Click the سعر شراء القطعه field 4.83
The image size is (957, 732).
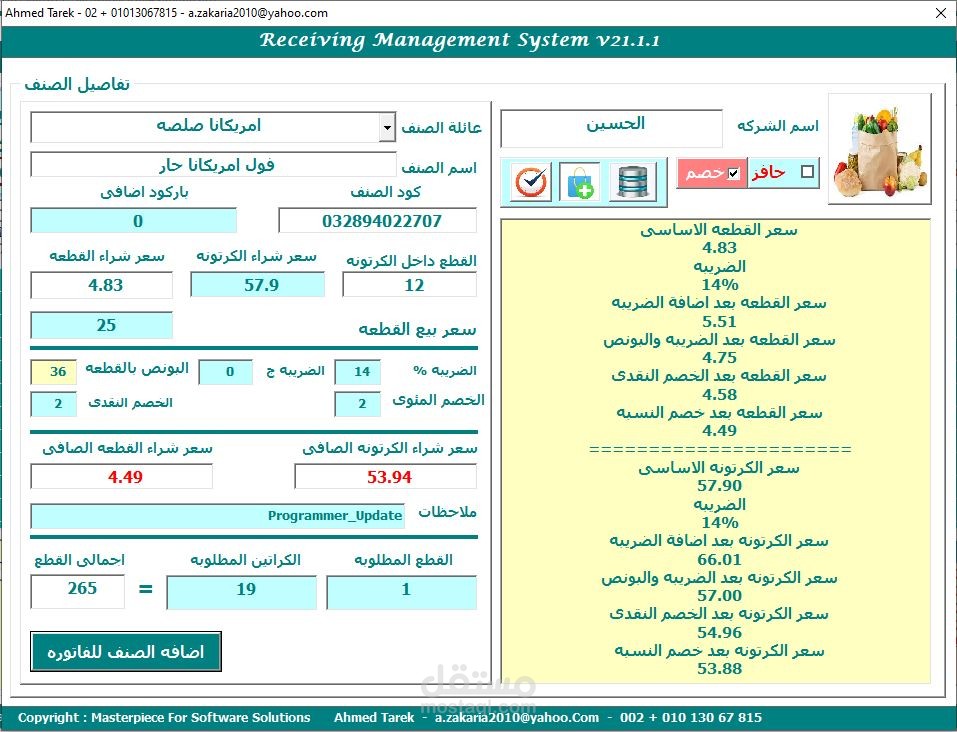(102, 285)
